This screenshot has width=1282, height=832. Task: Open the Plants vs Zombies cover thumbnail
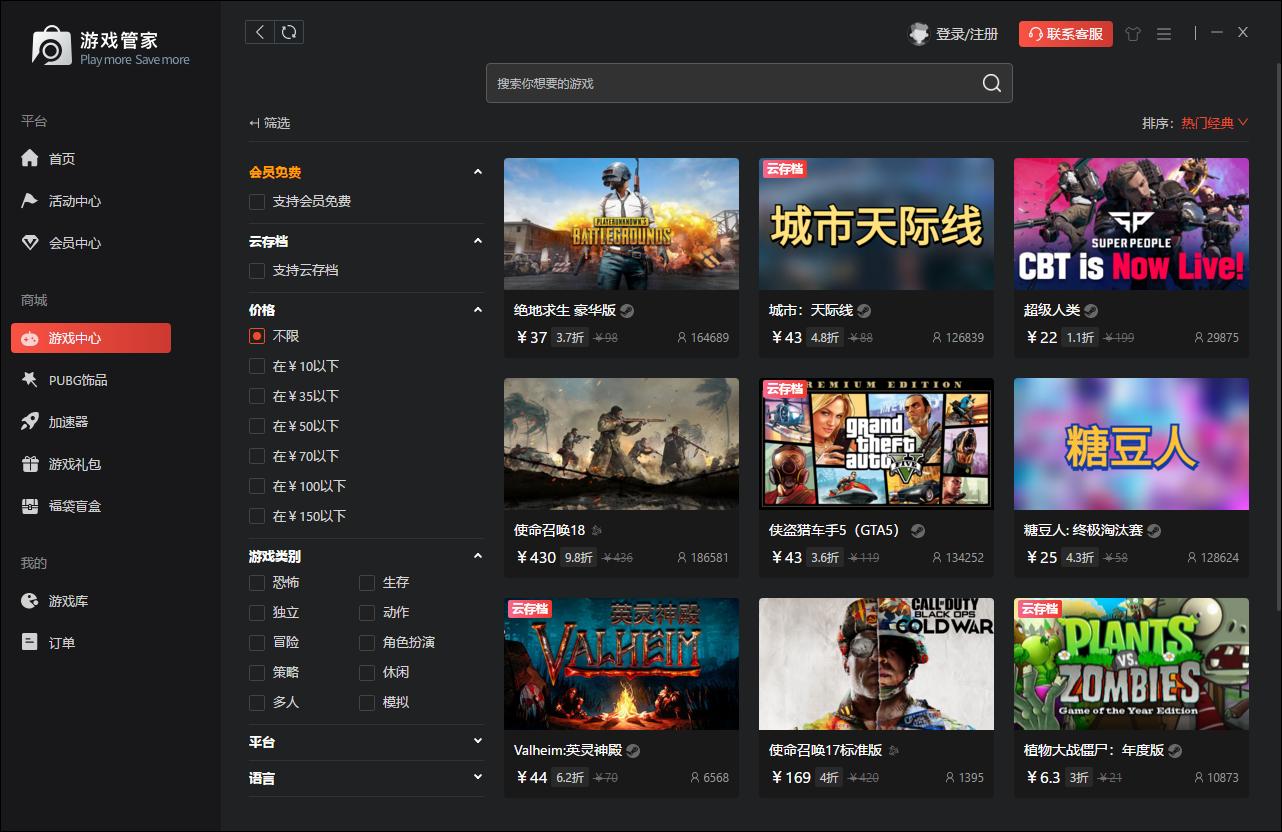click(1131, 664)
